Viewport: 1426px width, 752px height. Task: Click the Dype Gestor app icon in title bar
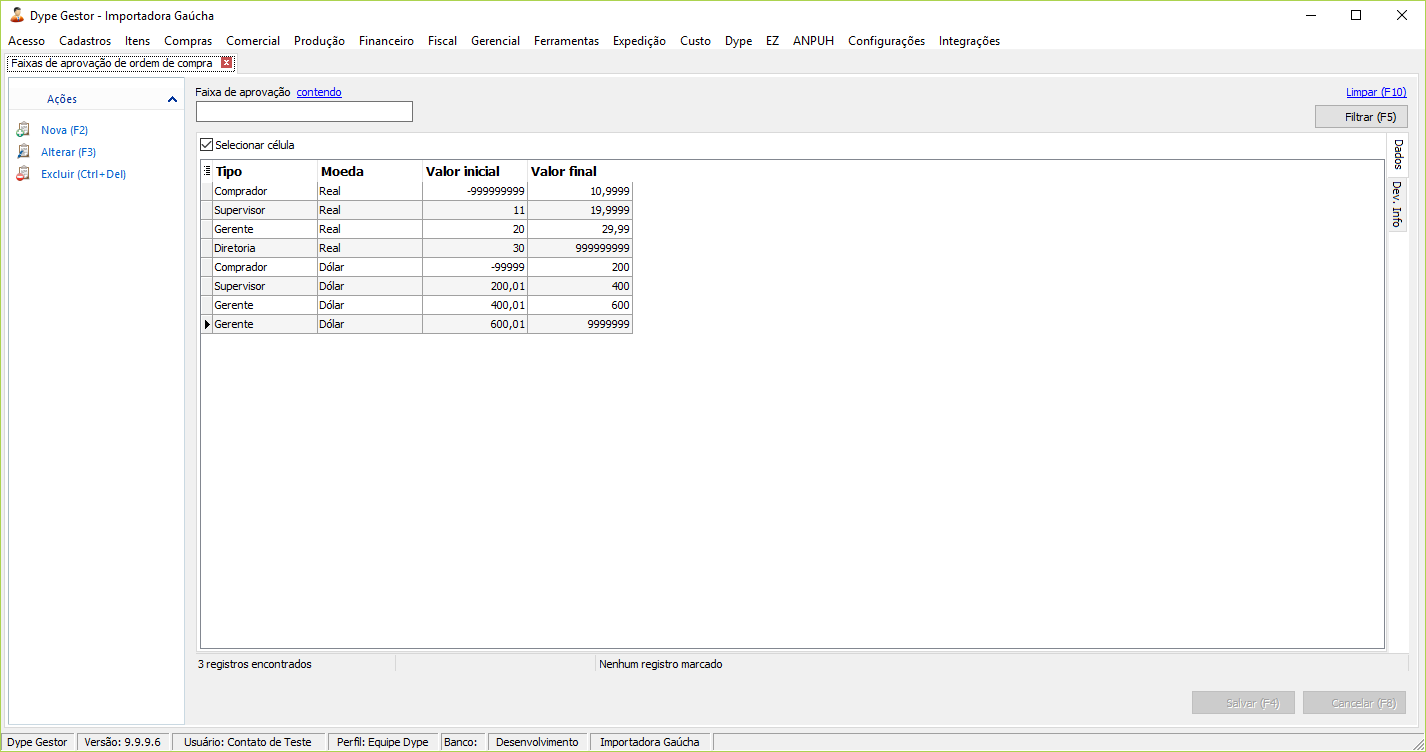[x=17, y=15]
